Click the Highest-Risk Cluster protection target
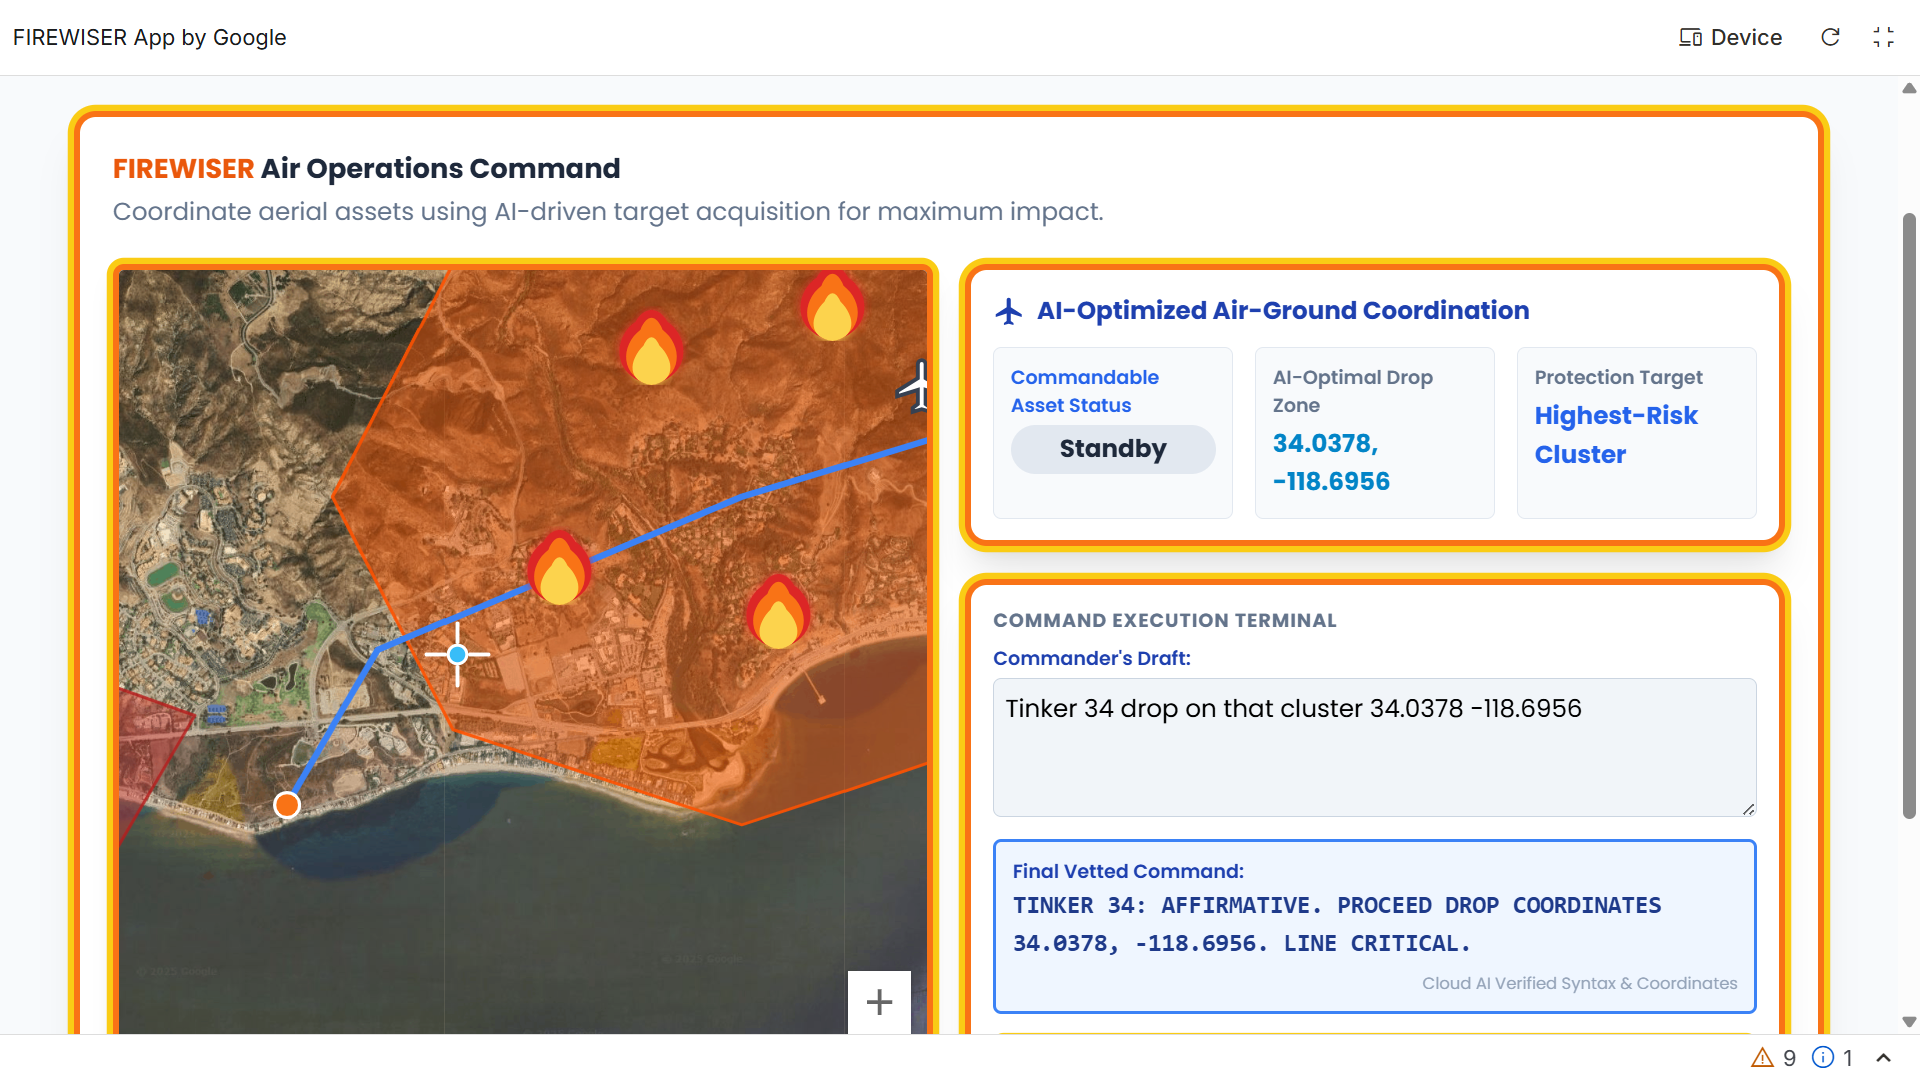Viewport: 1920px width, 1080px height. pyautogui.click(x=1615, y=435)
